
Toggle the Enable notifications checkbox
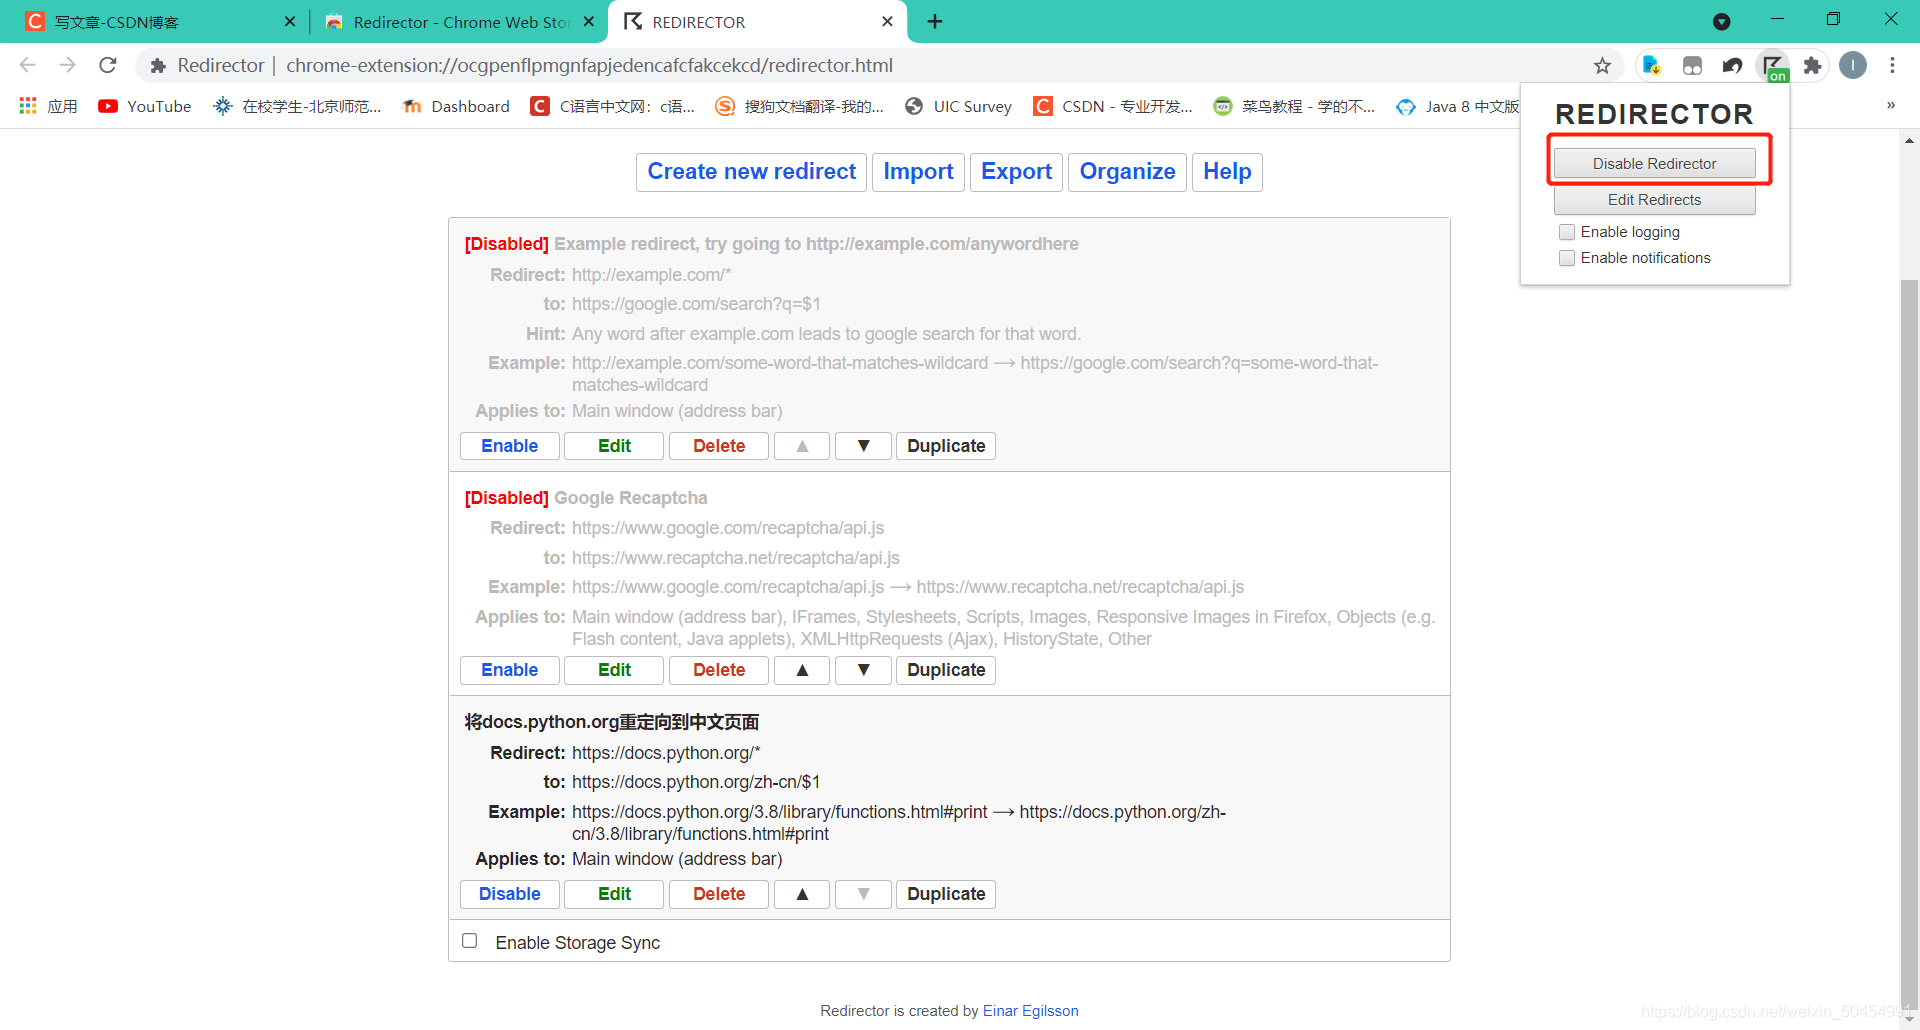pos(1567,258)
